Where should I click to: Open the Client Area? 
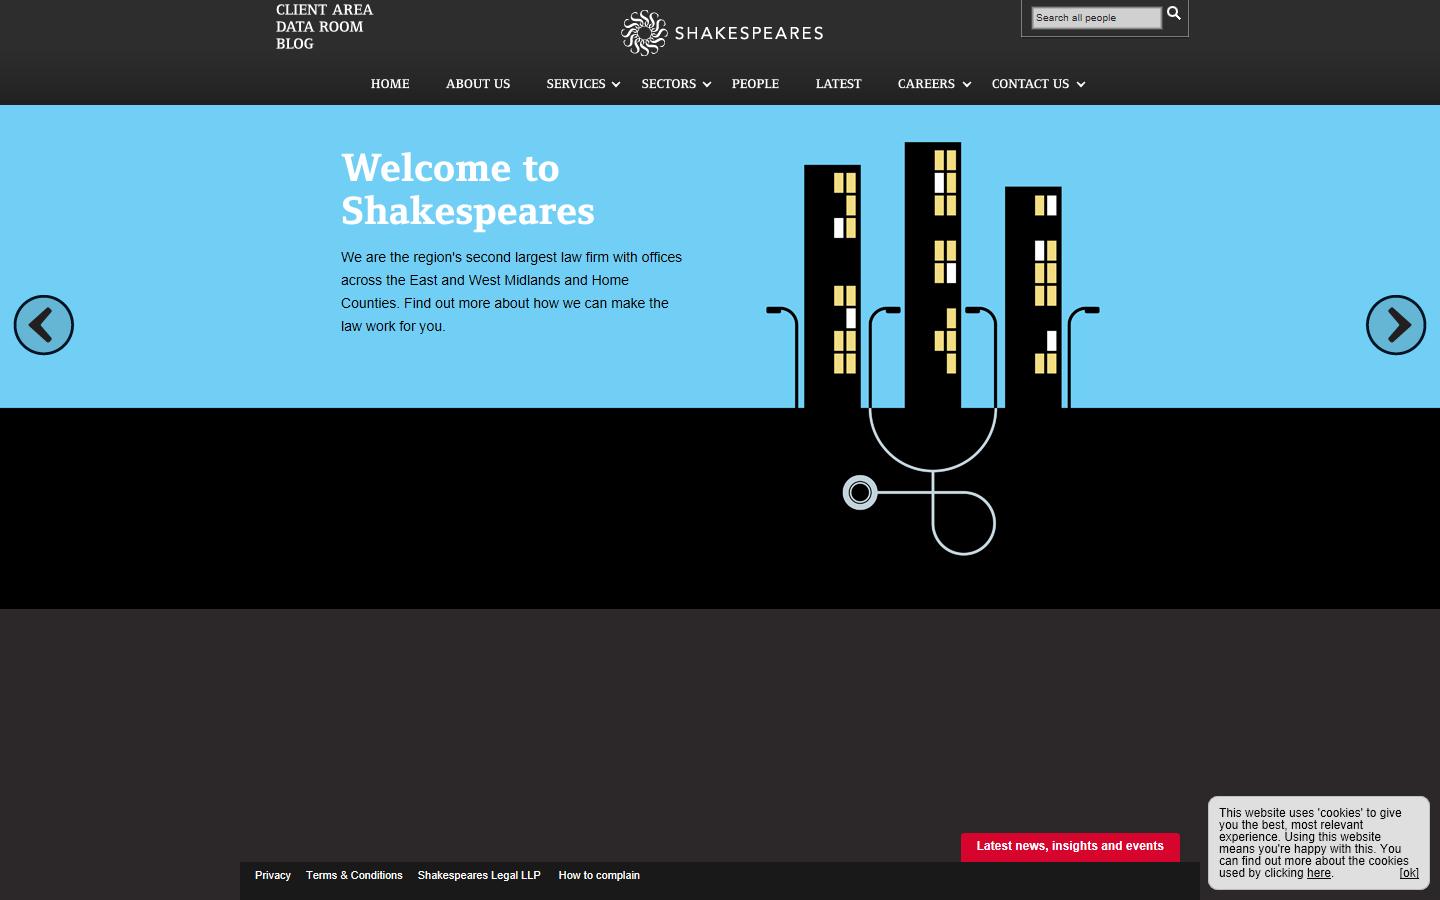tap(323, 9)
